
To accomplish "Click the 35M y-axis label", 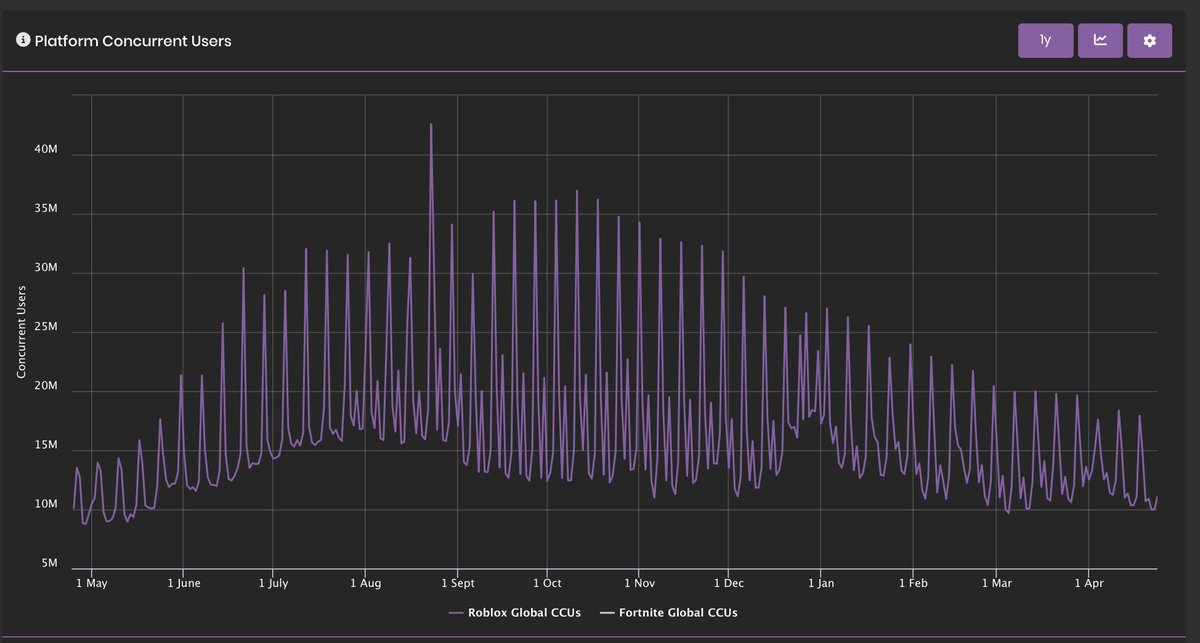I will [47, 210].
